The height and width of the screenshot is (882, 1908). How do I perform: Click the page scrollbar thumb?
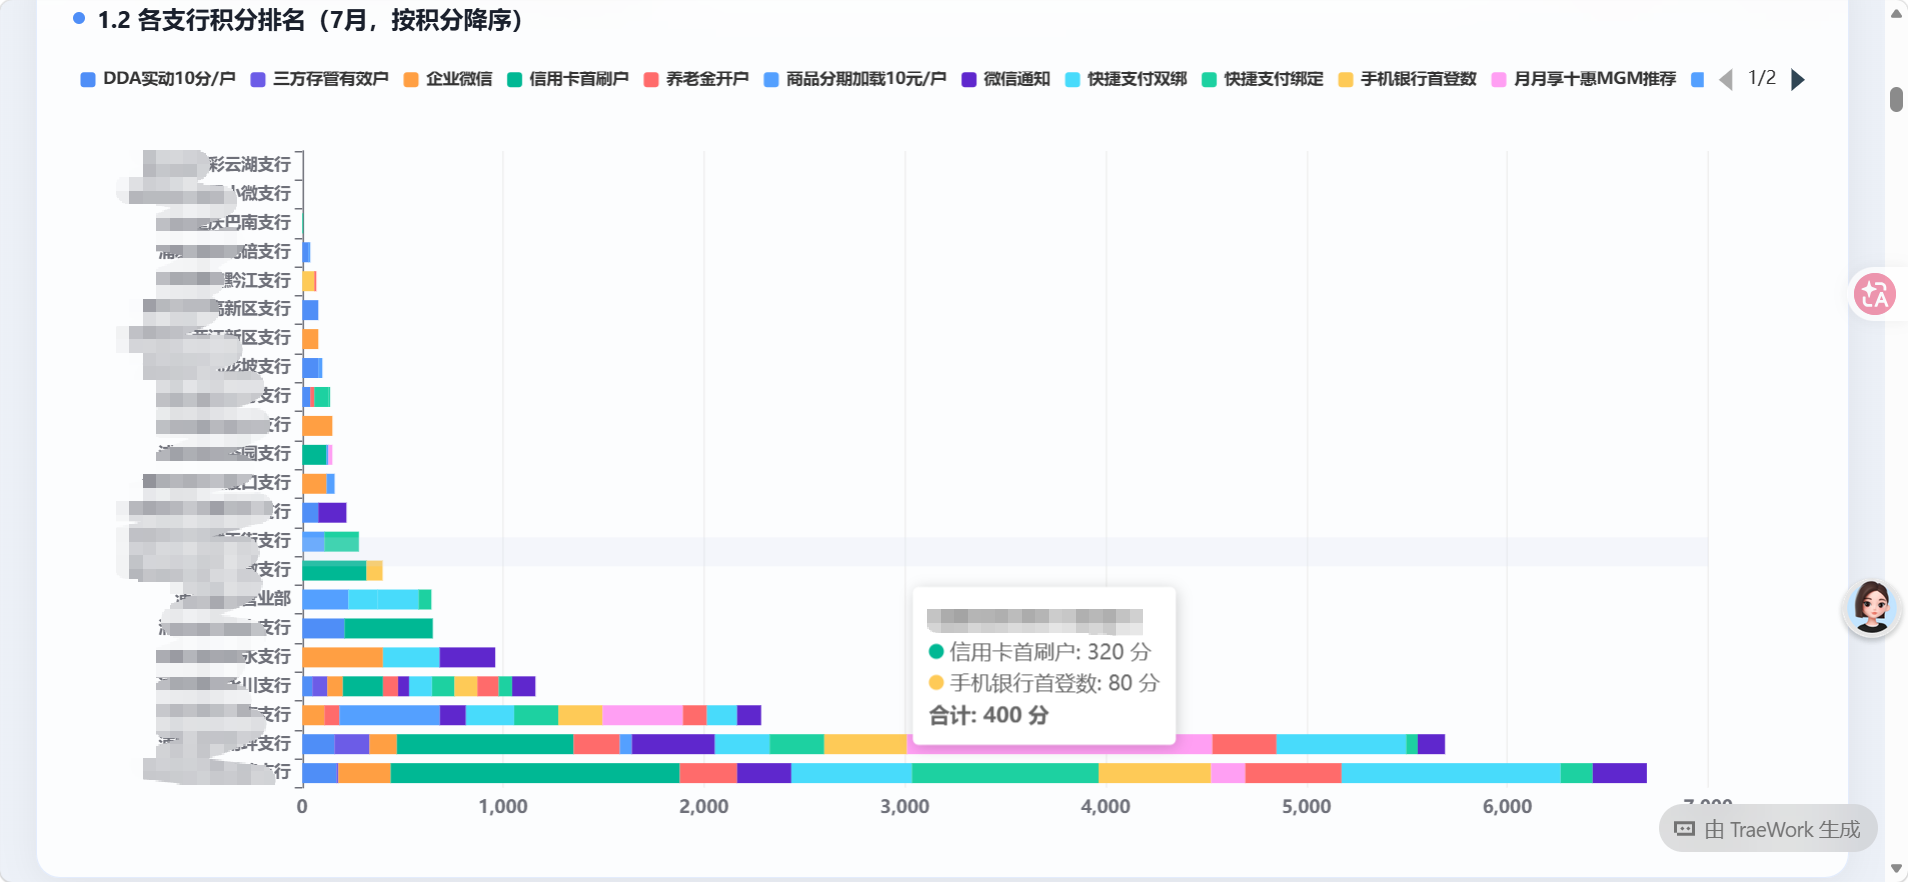[x=1896, y=99]
